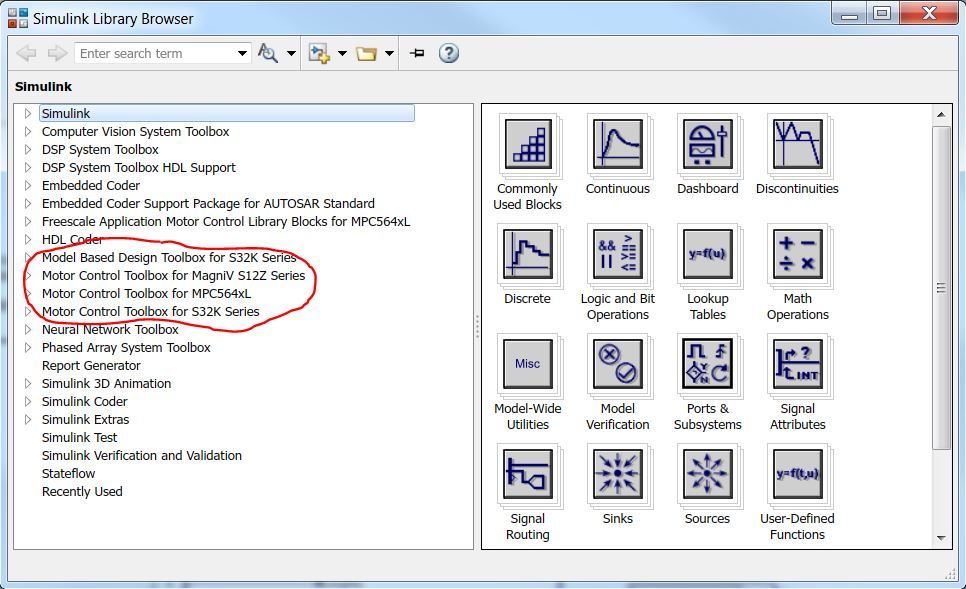Select HDL Coder in the tree
Screen dimensions: 966x589
[72, 240]
